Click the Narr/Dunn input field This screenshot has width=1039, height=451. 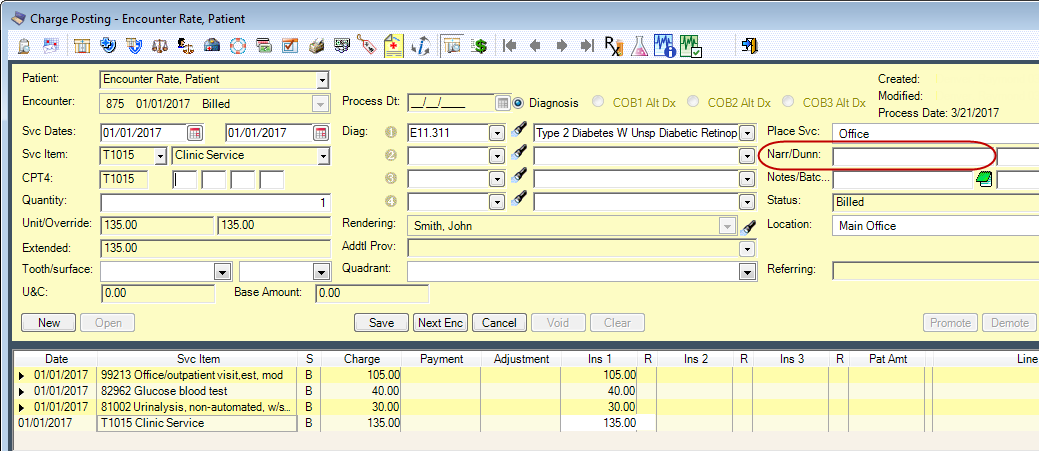pyautogui.click(x=913, y=156)
